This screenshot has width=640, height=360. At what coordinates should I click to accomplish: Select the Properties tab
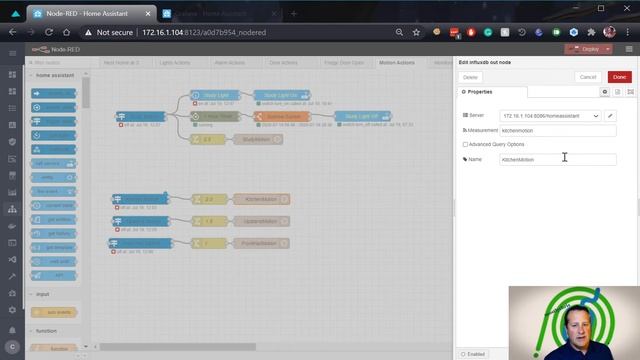pos(492,92)
